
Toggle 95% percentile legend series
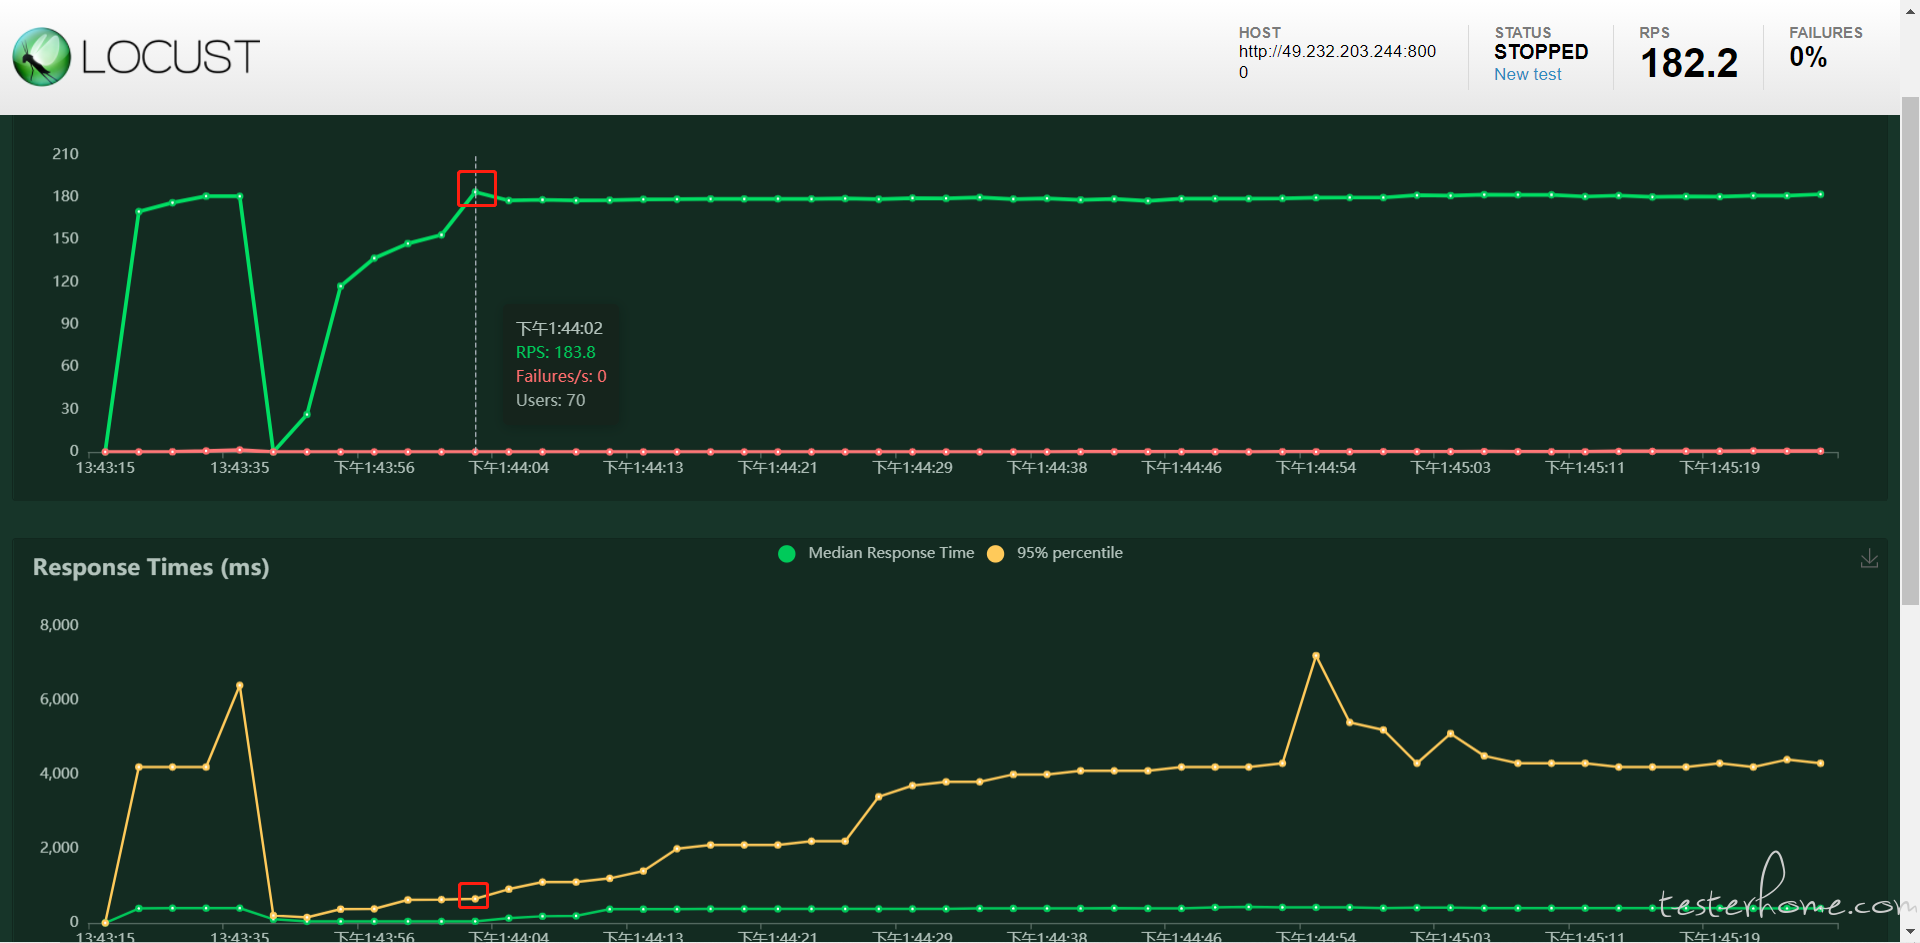(1055, 553)
